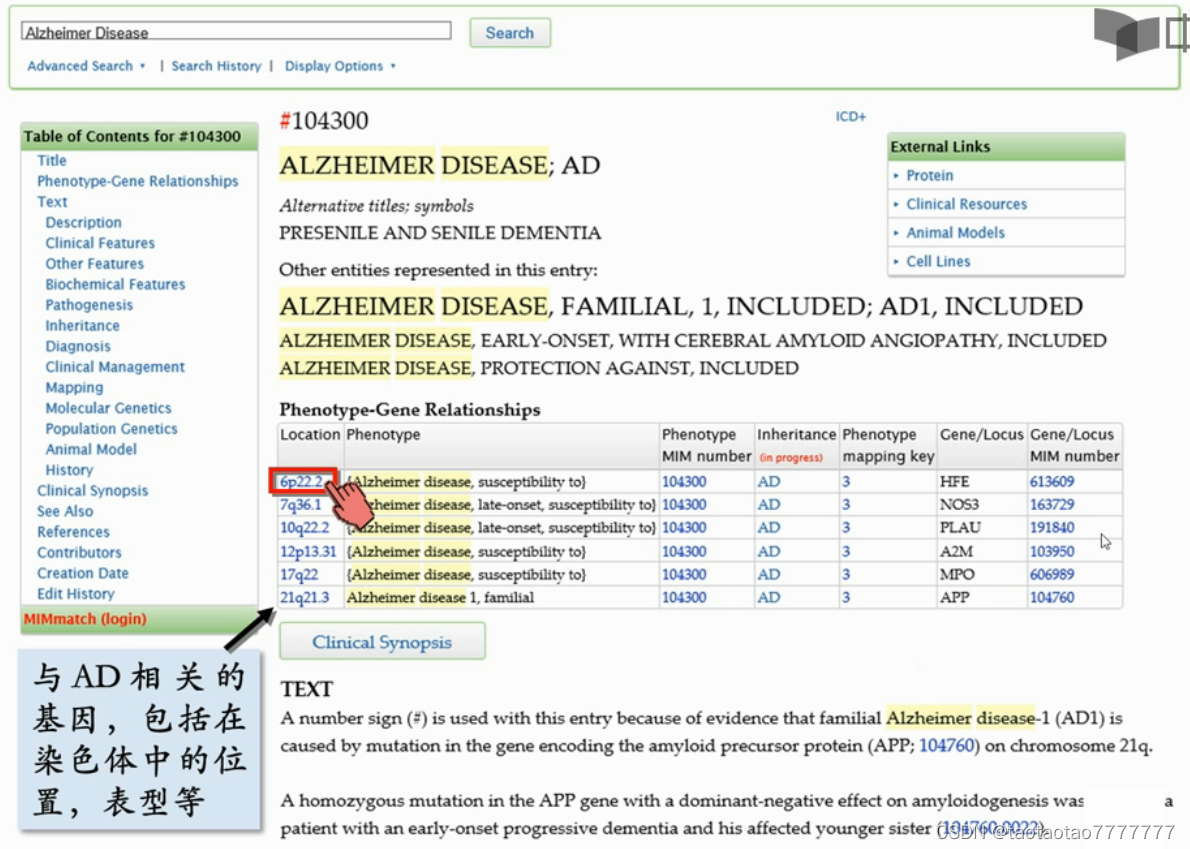Click Phenotype MIM number 104300 in HFE row
Viewport: 1190px width, 849px height.
pos(684,482)
